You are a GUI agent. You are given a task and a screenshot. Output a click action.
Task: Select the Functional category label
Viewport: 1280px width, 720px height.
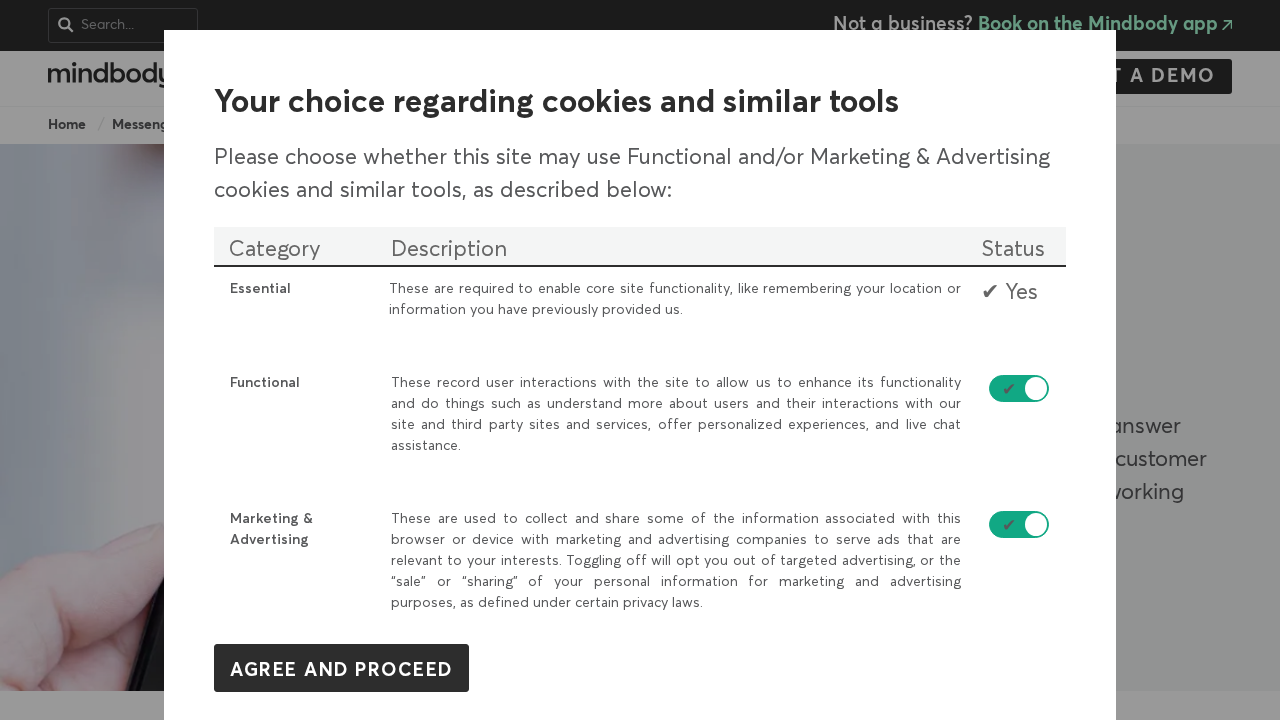(264, 383)
